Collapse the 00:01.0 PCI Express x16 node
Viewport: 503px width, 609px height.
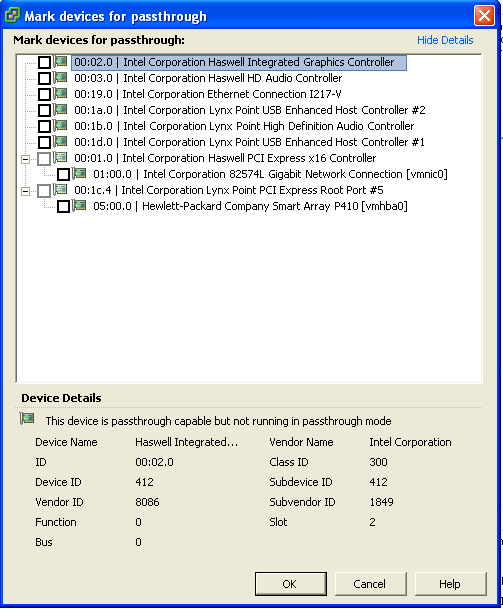25,159
